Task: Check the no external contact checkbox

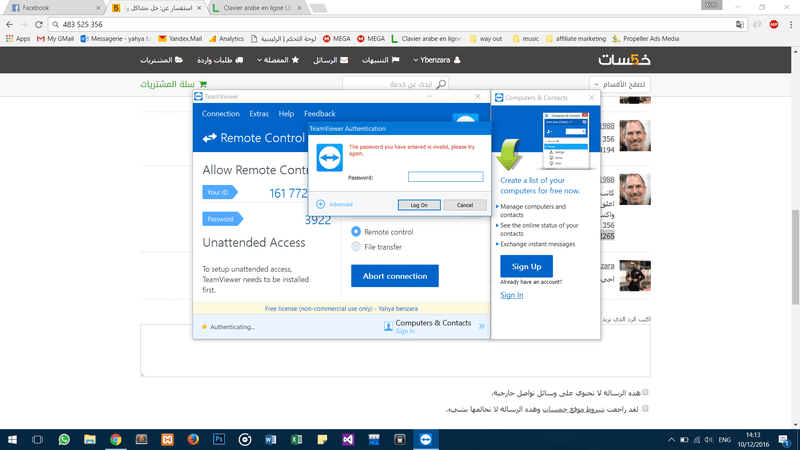Action: (645, 392)
